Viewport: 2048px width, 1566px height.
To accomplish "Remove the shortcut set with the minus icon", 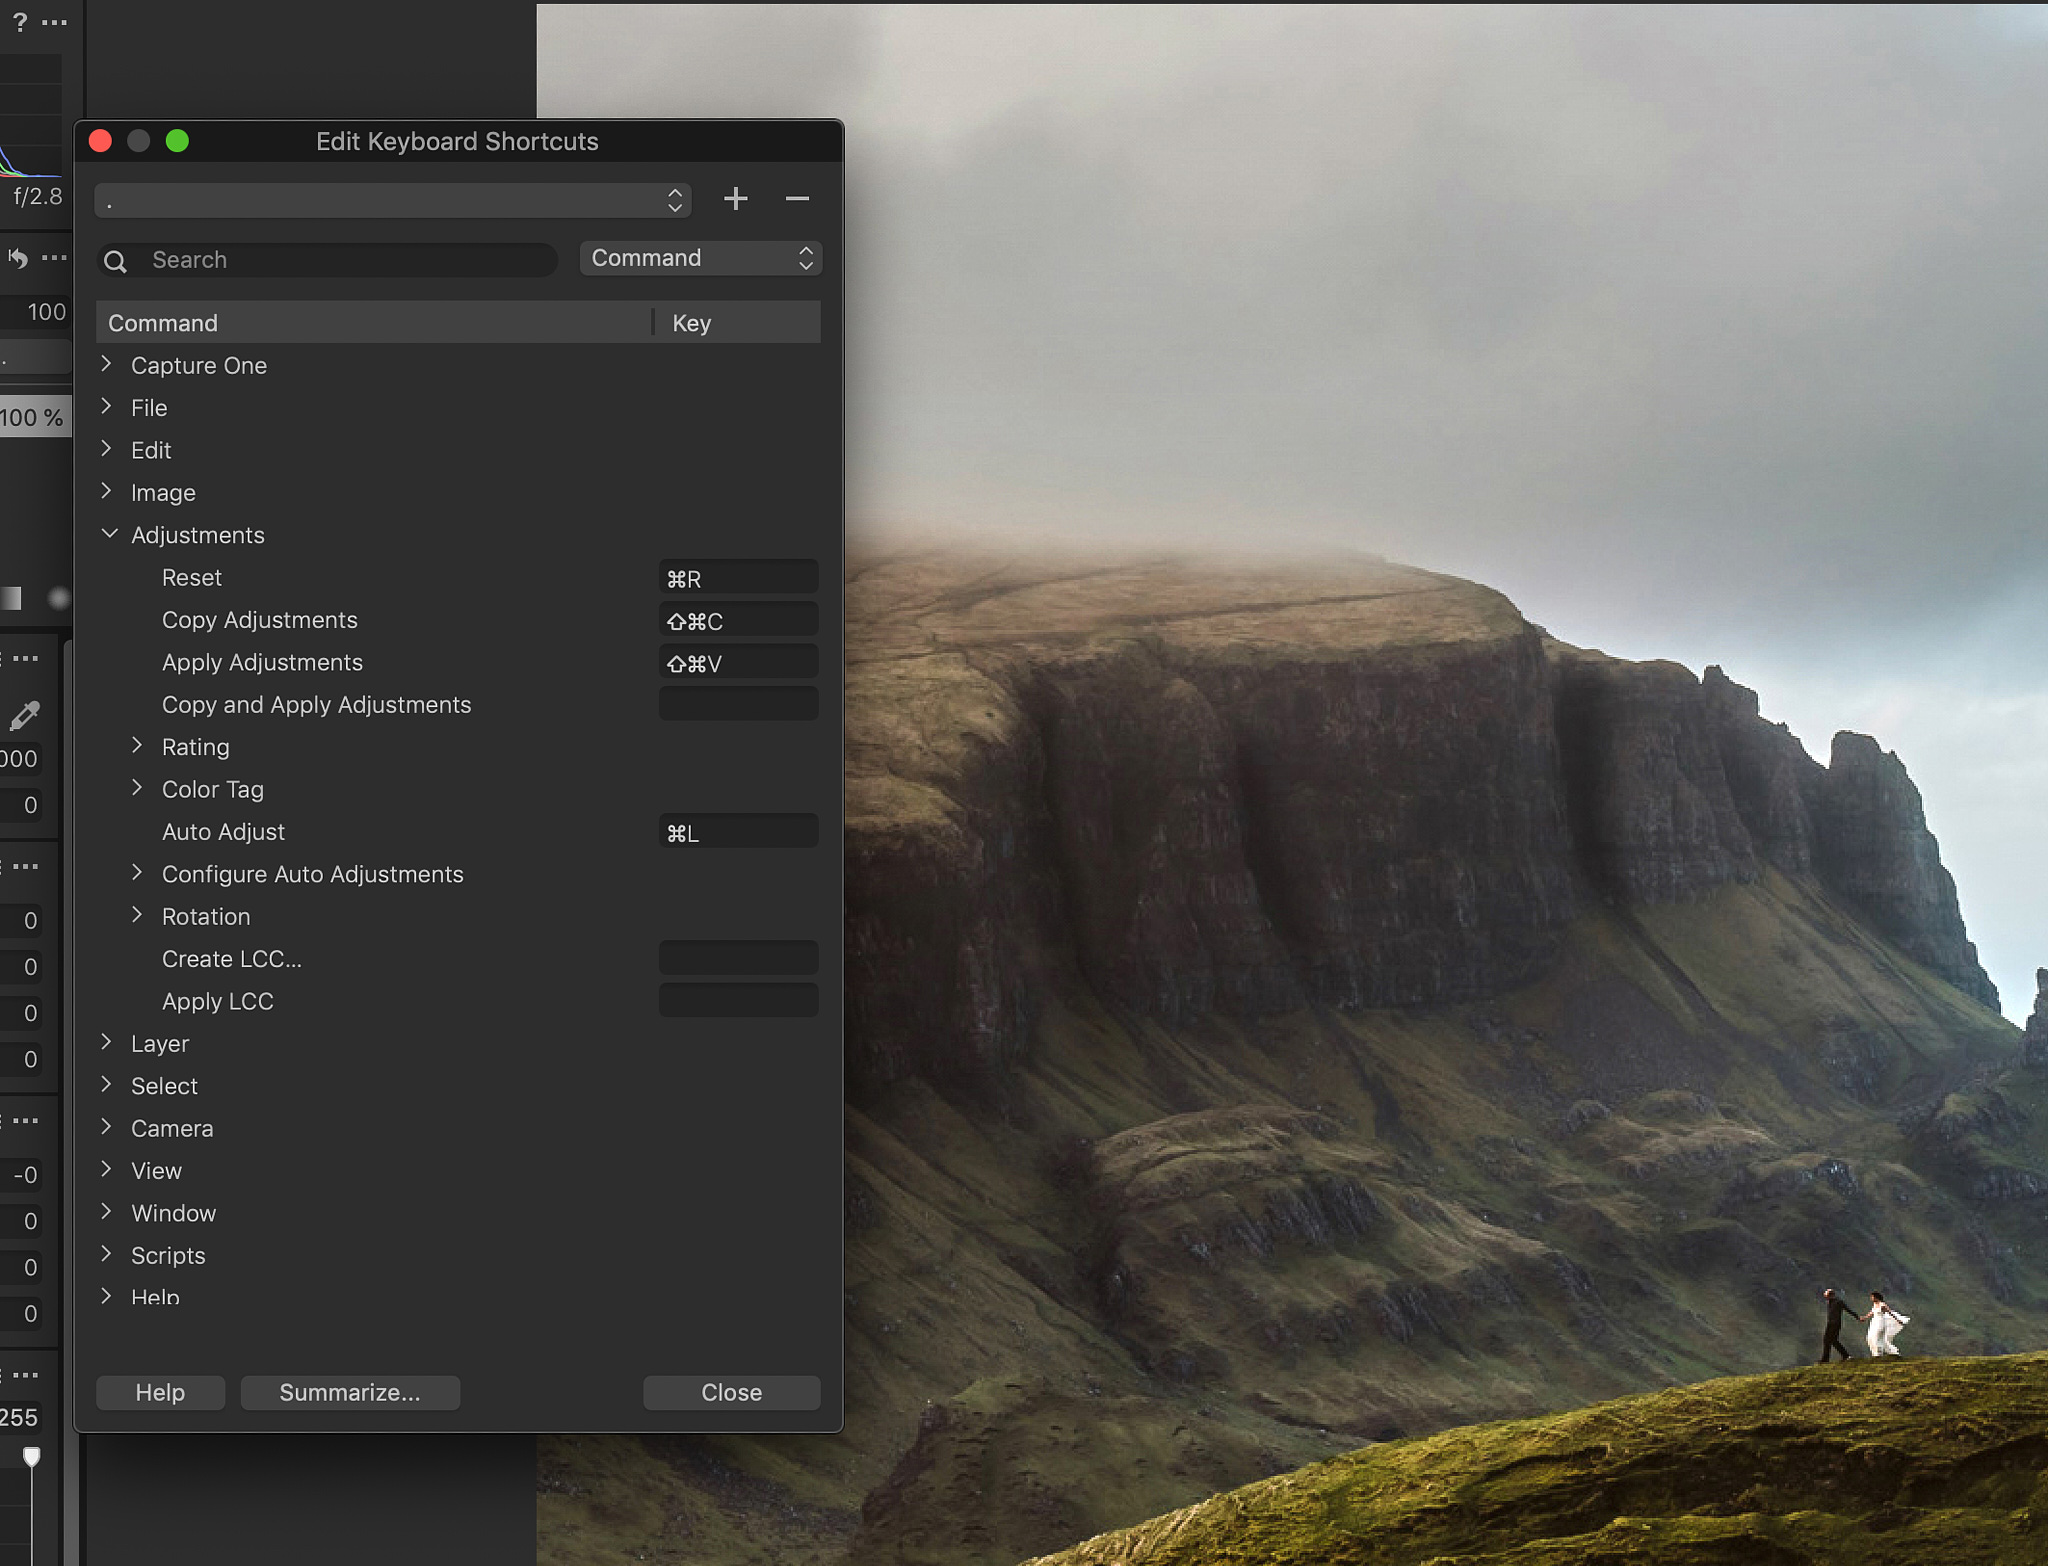I will pos(797,199).
